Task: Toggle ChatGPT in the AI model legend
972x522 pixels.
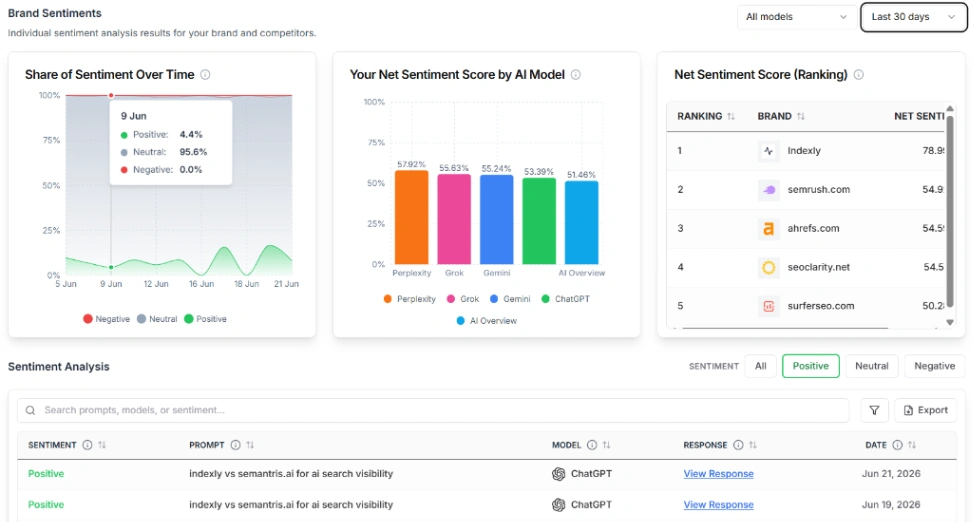Action: 565,299
